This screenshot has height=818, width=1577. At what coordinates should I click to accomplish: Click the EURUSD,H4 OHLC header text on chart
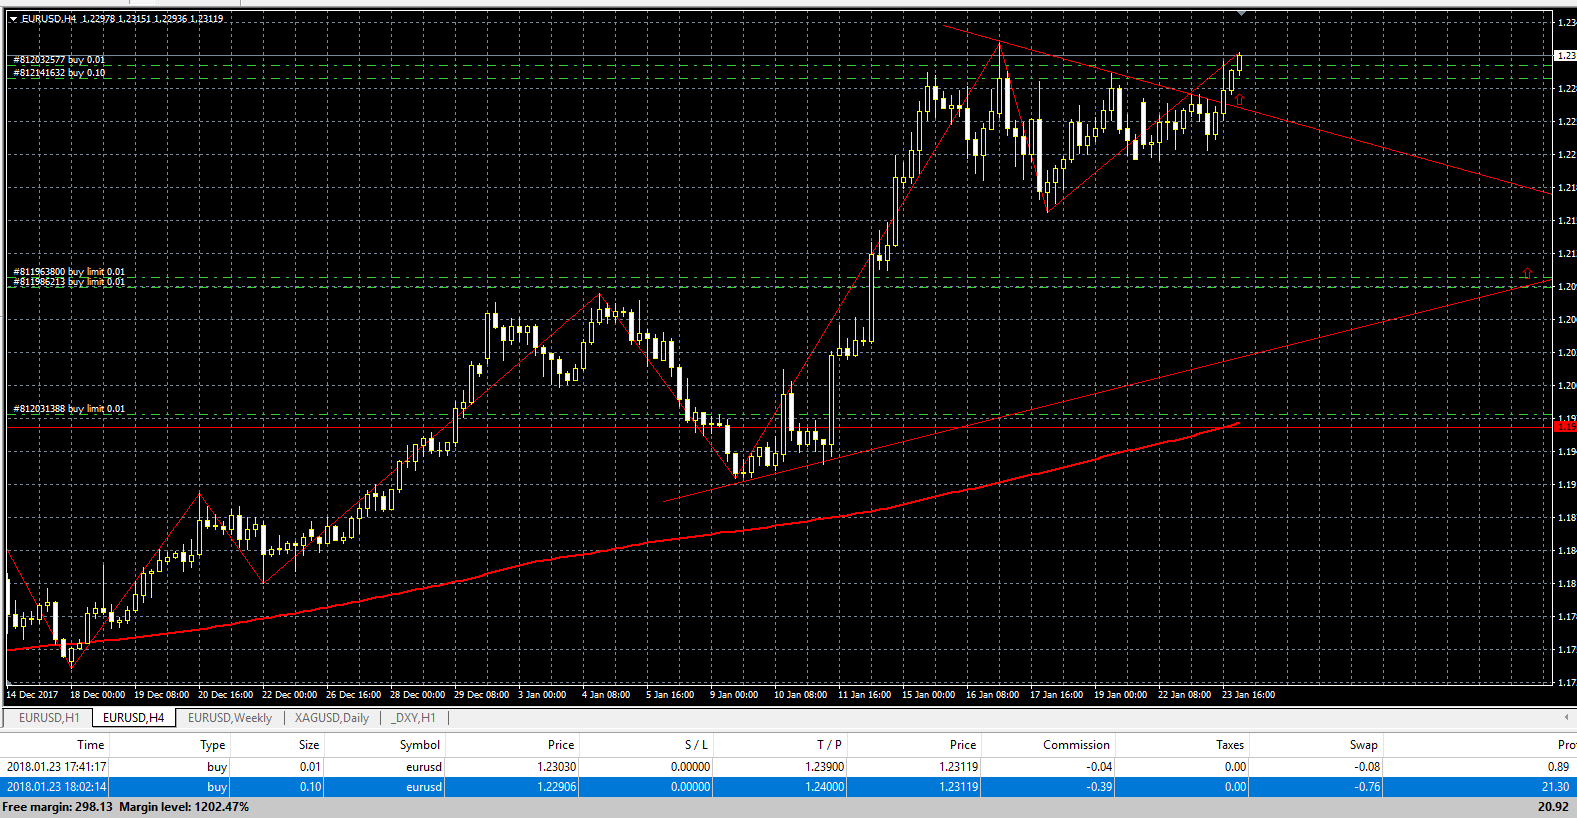(x=122, y=19)
